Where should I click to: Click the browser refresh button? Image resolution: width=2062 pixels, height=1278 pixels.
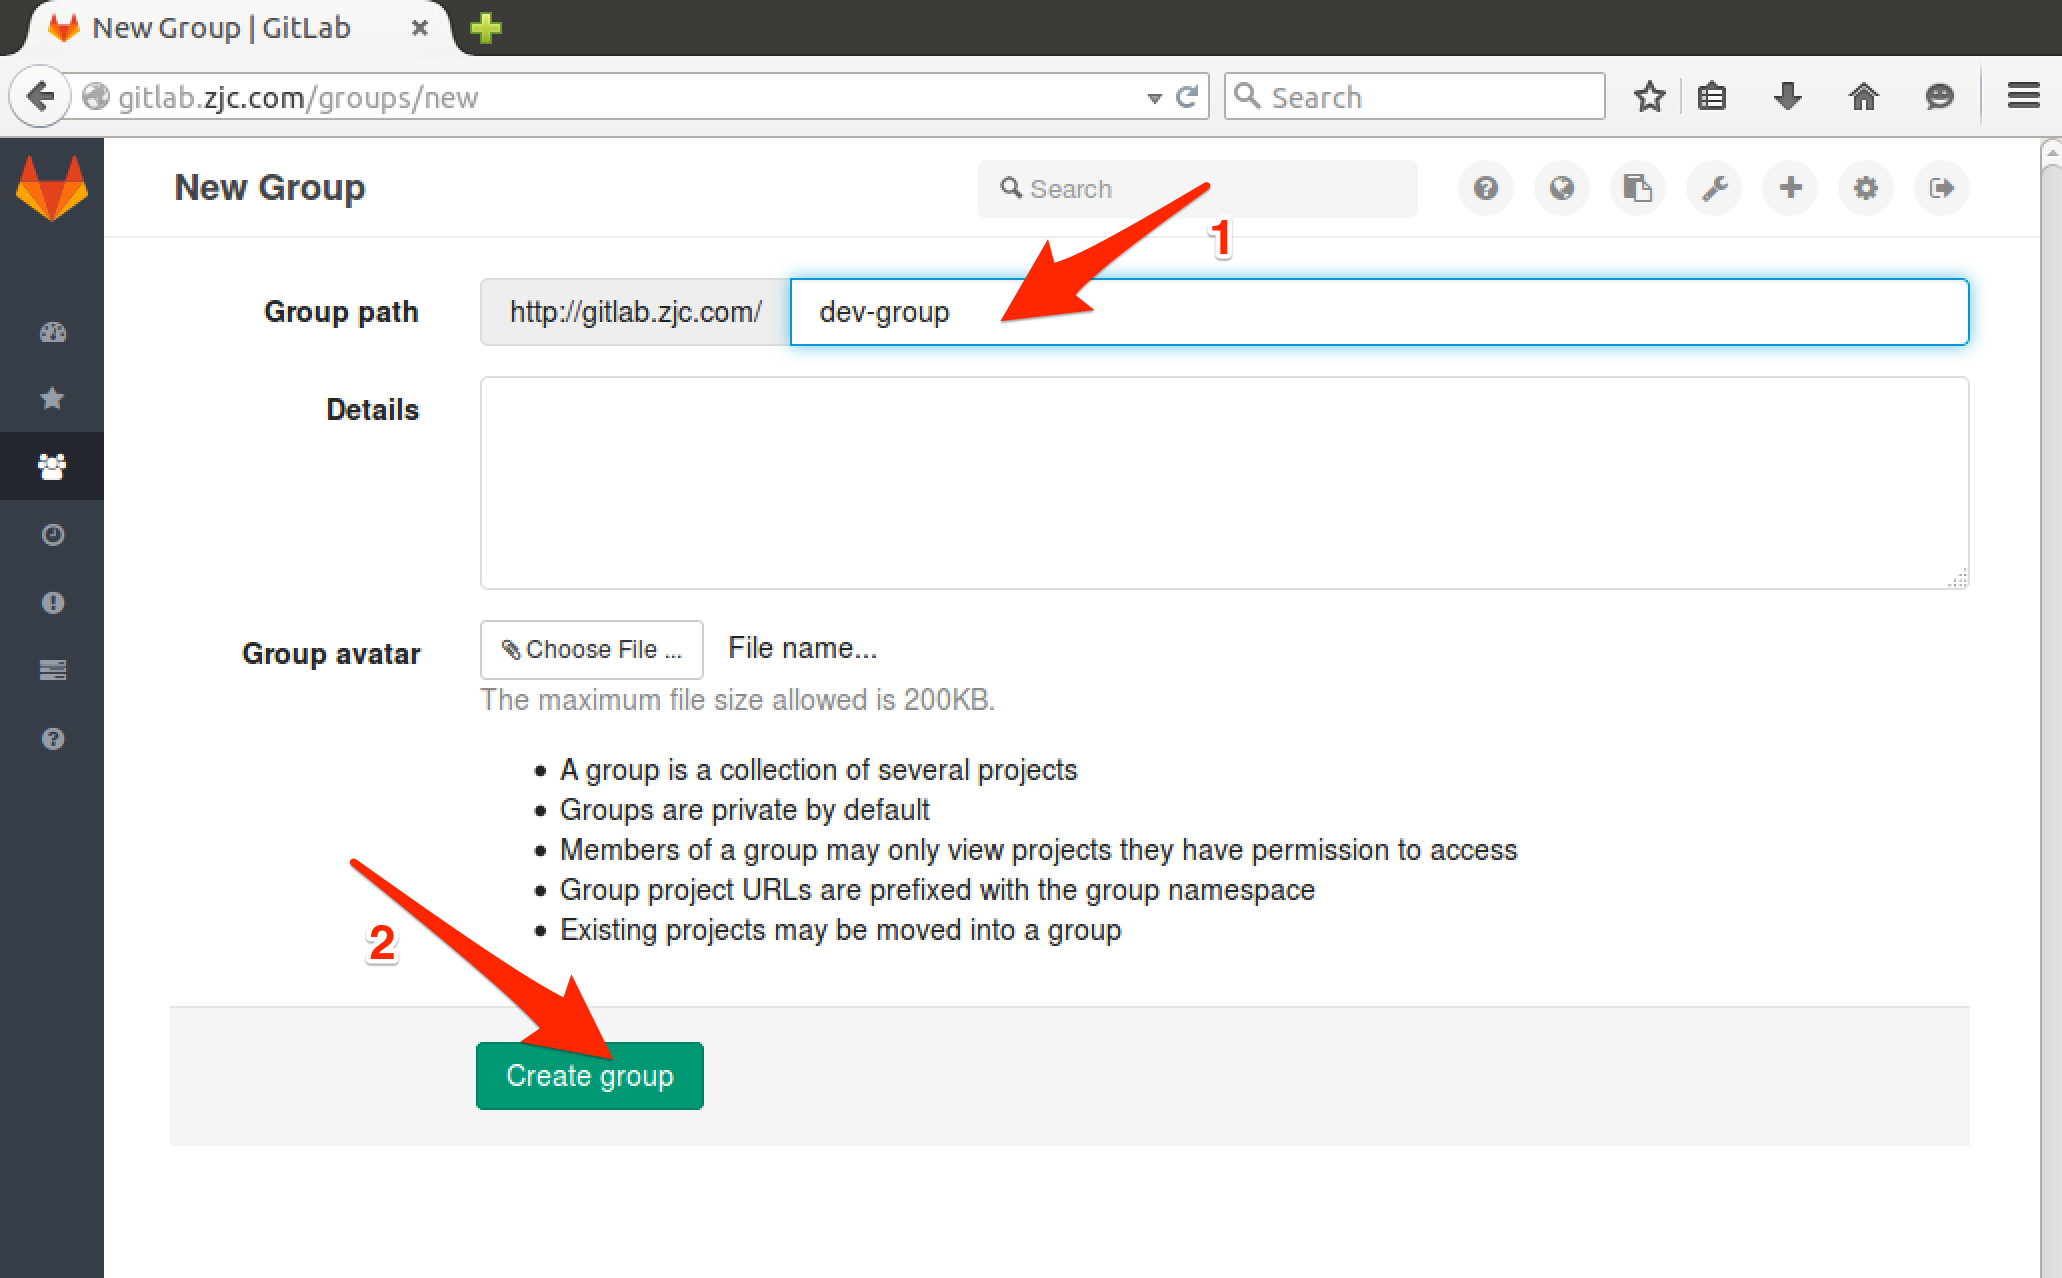(x=1192, y=97)
